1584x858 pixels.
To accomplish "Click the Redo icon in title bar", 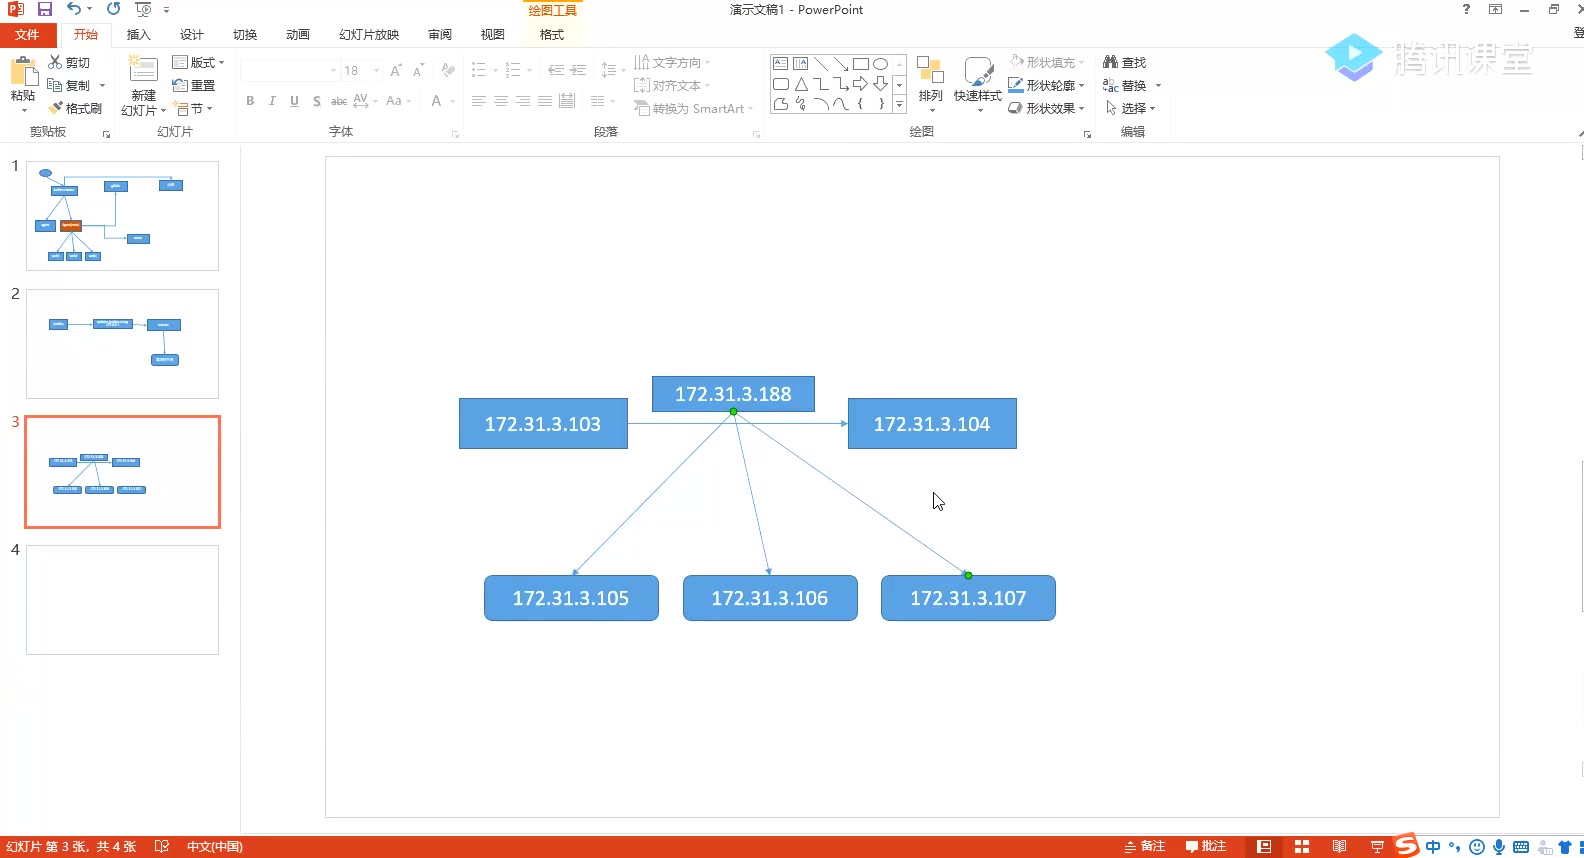I will coord(113,9).
